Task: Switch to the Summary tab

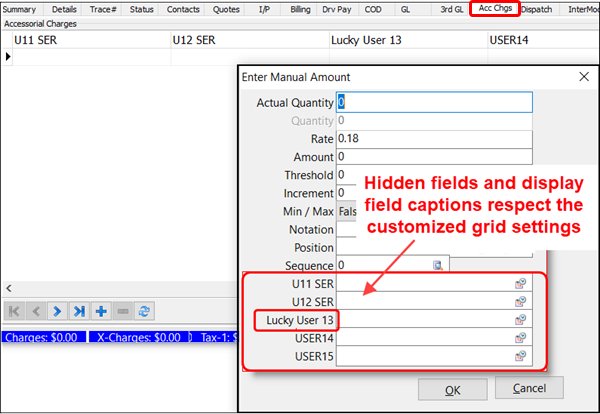Action: [x=19, y=9]
